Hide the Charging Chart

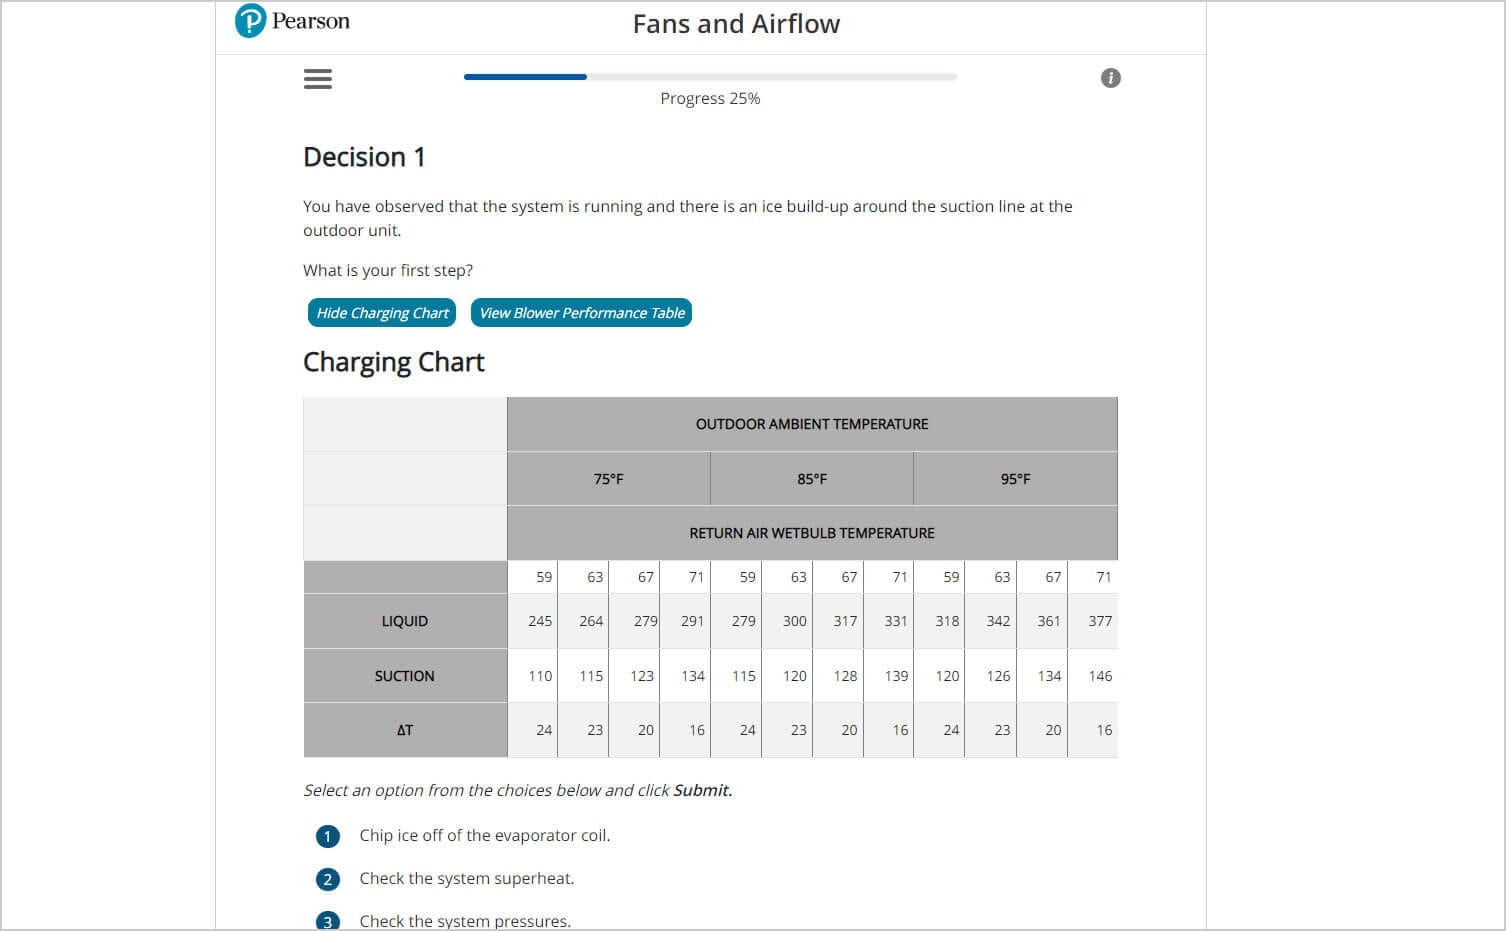[x=382, y=313]
